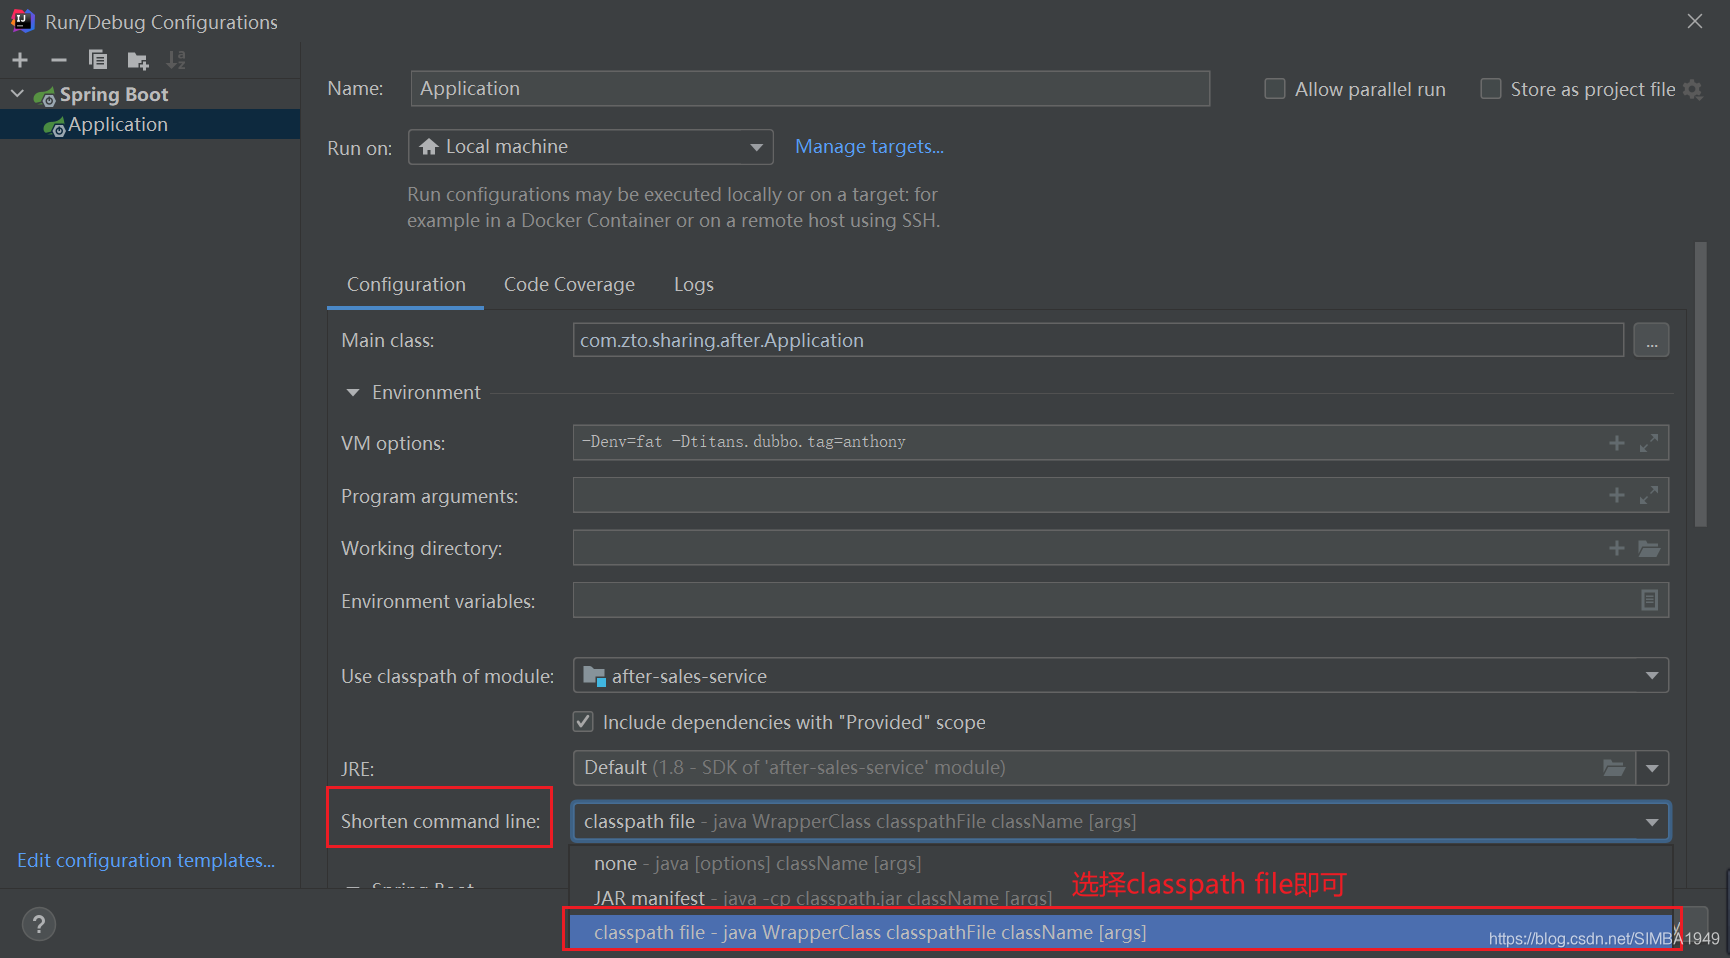Screen dimensions: 1730x958
Task: Click the Main class input field
Action: point(1098,340)
